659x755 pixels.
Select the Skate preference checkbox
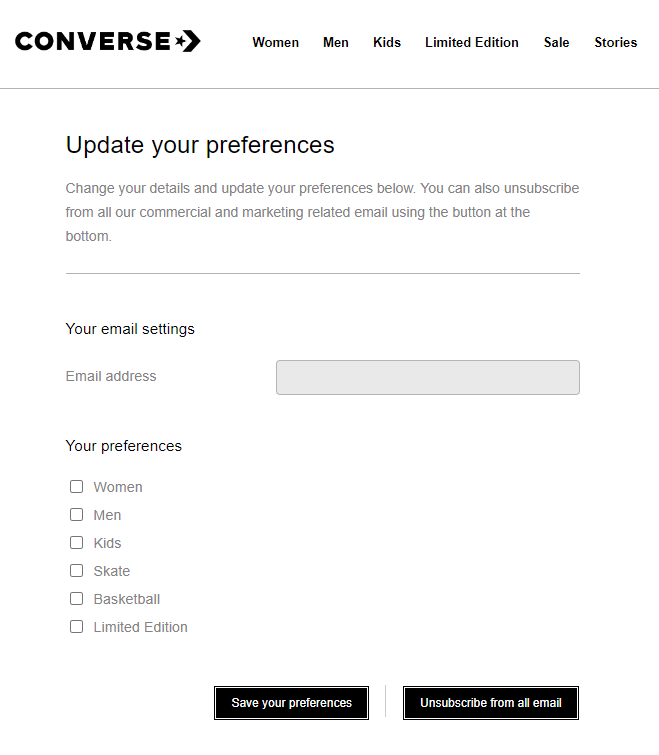[x=76, y=571]
